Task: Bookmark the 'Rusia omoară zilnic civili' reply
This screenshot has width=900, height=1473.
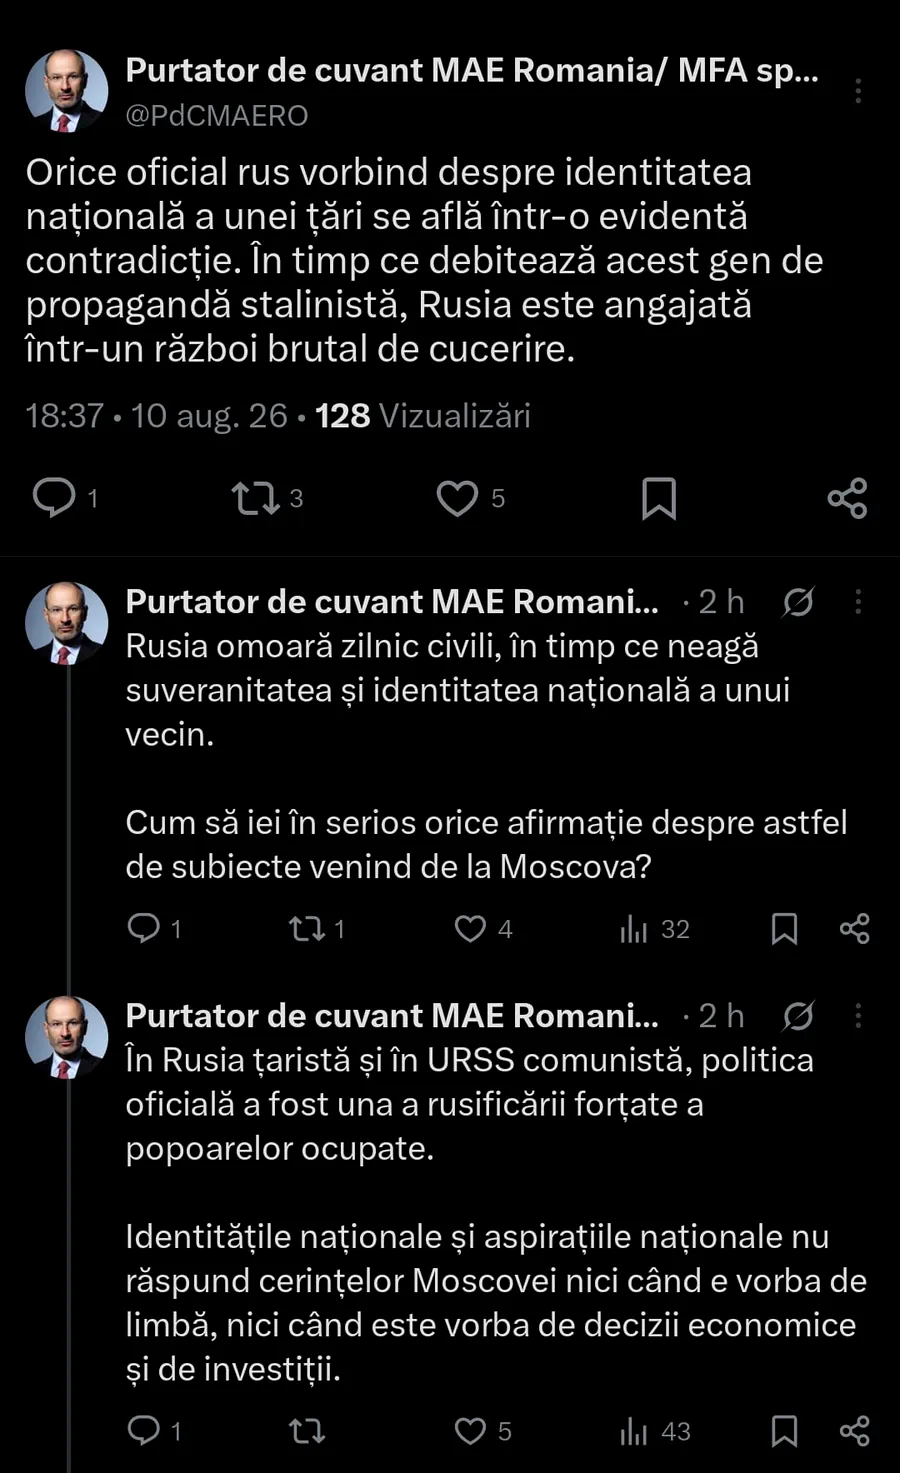Action: coord(784,929)
